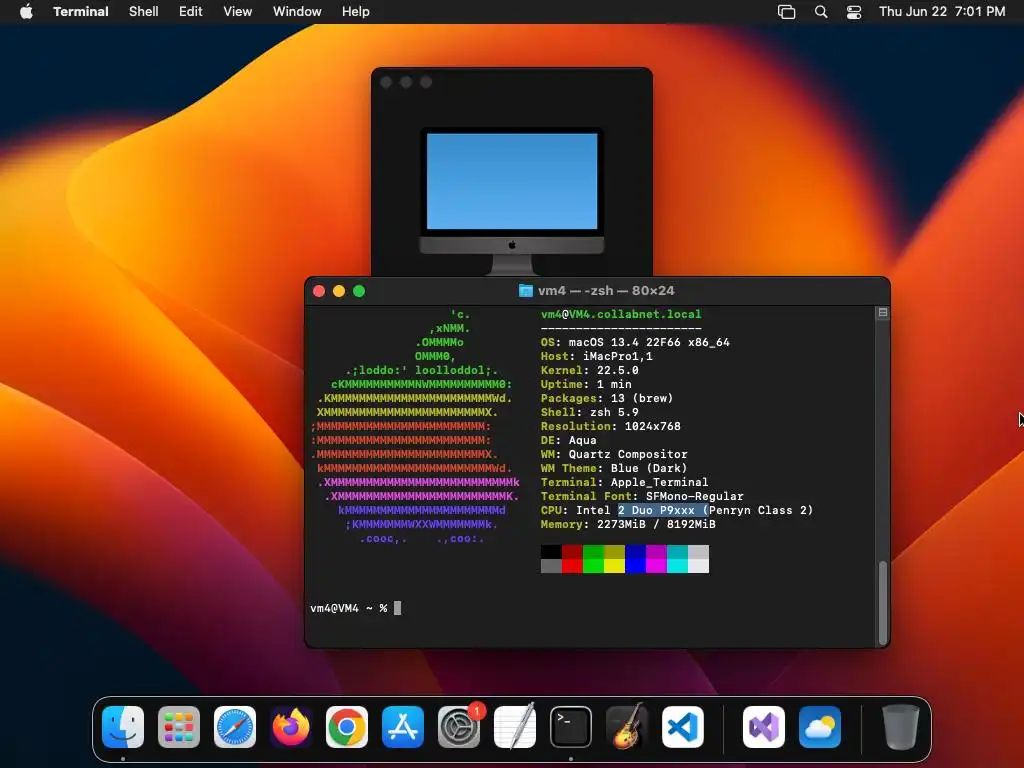
Task: Click the bright blue neofetch color block
Action: point(635,566)
